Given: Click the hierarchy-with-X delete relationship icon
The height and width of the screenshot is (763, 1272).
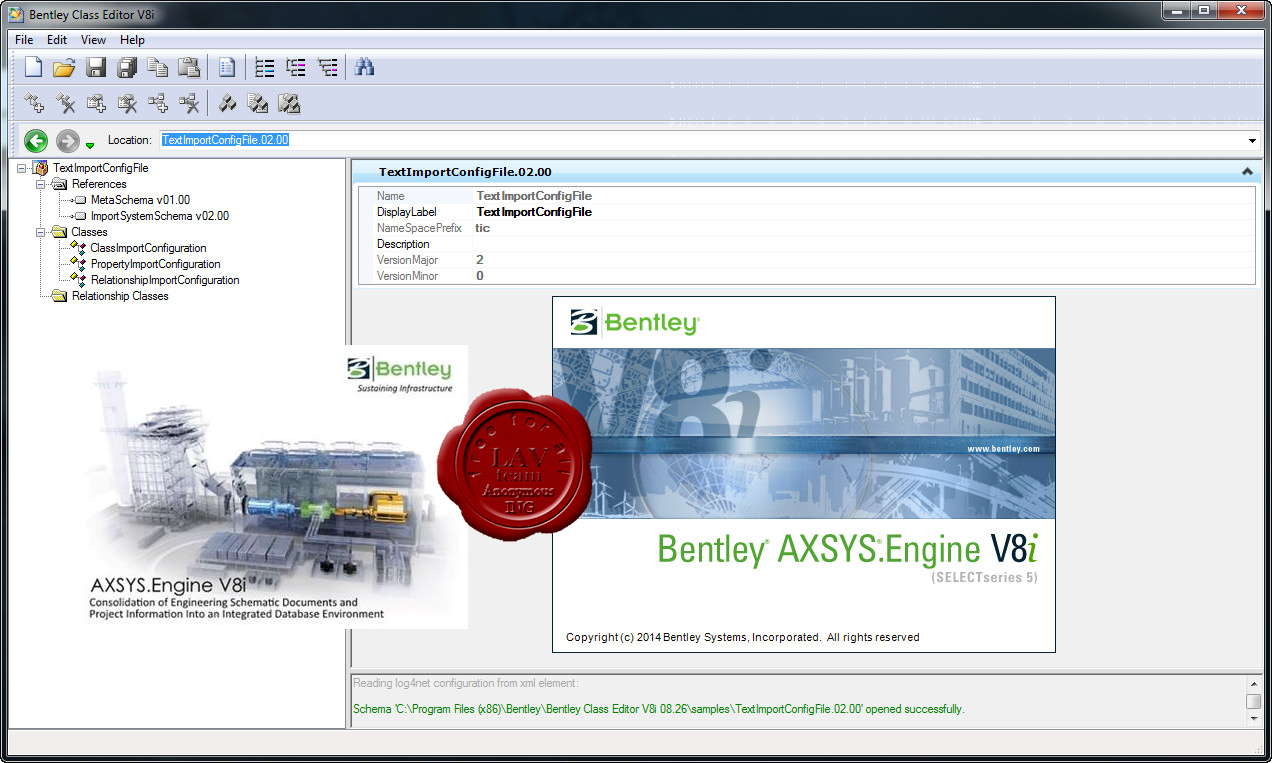Looking at the screenshot, I should (x=189, y=103).
